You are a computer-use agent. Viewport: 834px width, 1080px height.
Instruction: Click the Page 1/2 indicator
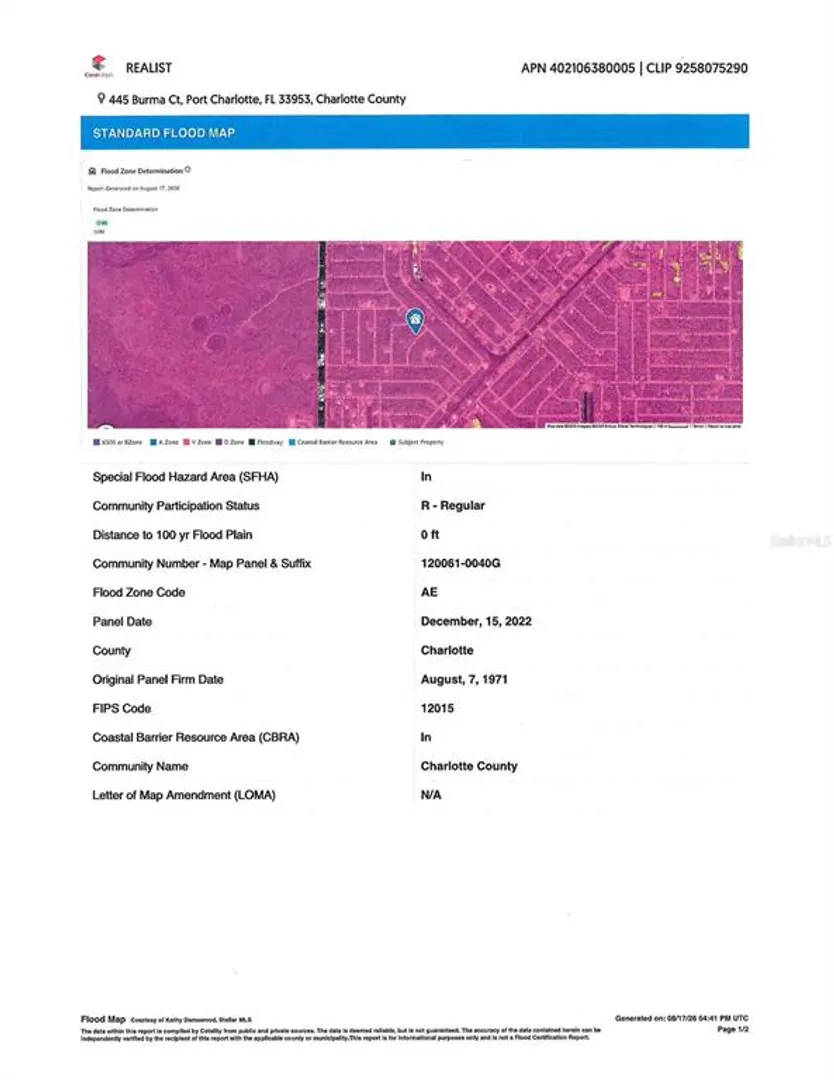[733, 1029]
